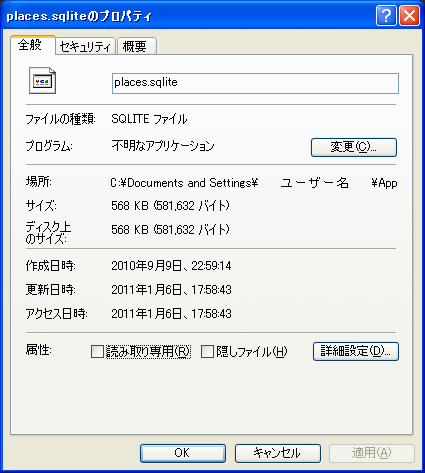Switch to the セキュリティ tab
Viewport: 425px width, 473px height.
[85, 46]
